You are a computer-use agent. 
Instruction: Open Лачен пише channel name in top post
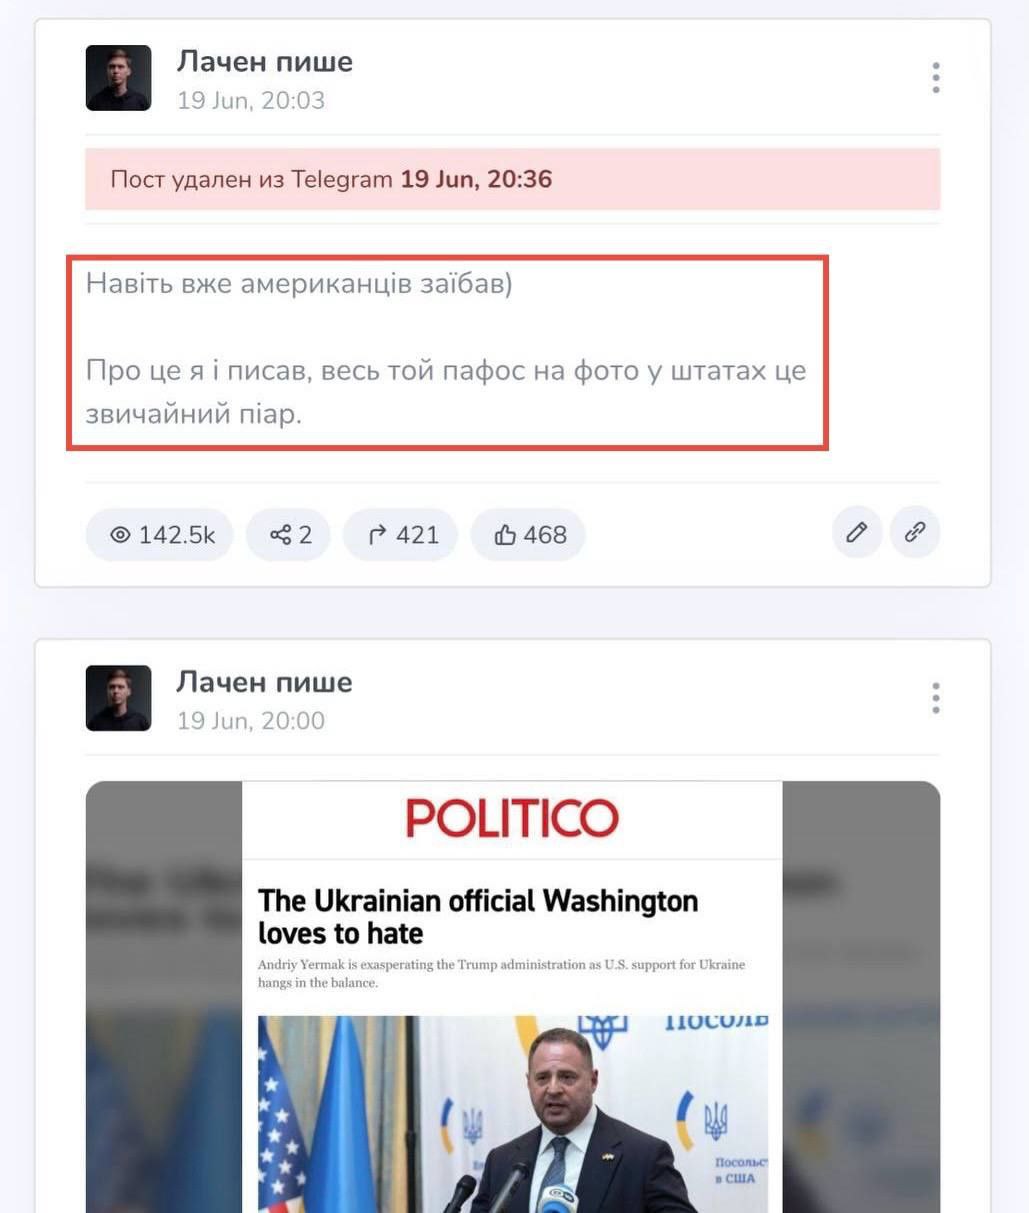click(x=265, y=62)
